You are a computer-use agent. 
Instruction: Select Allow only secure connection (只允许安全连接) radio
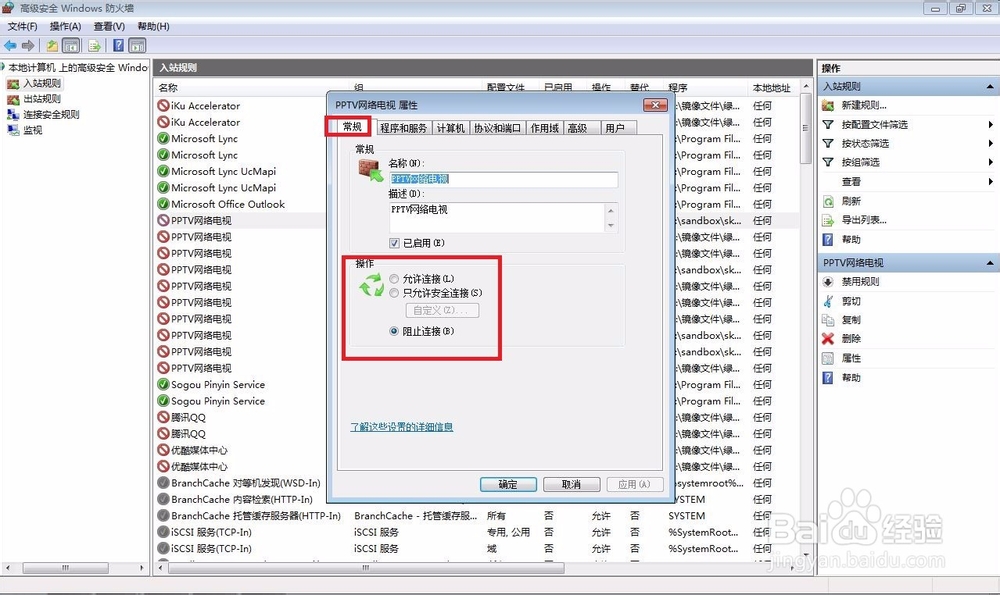[x=394, y=293]
